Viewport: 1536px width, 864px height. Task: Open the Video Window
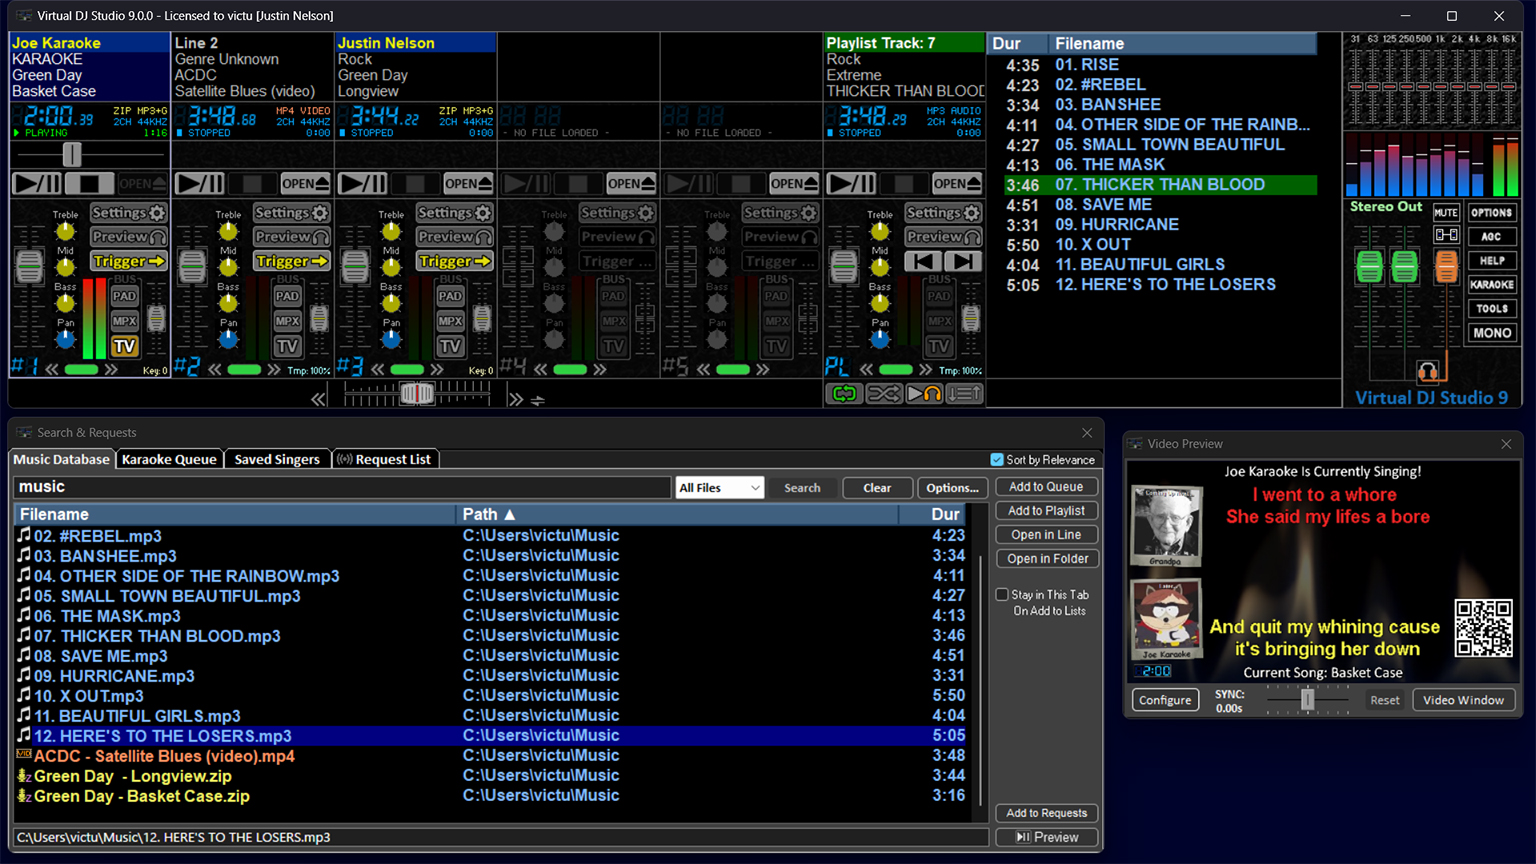click(1463, 700)
